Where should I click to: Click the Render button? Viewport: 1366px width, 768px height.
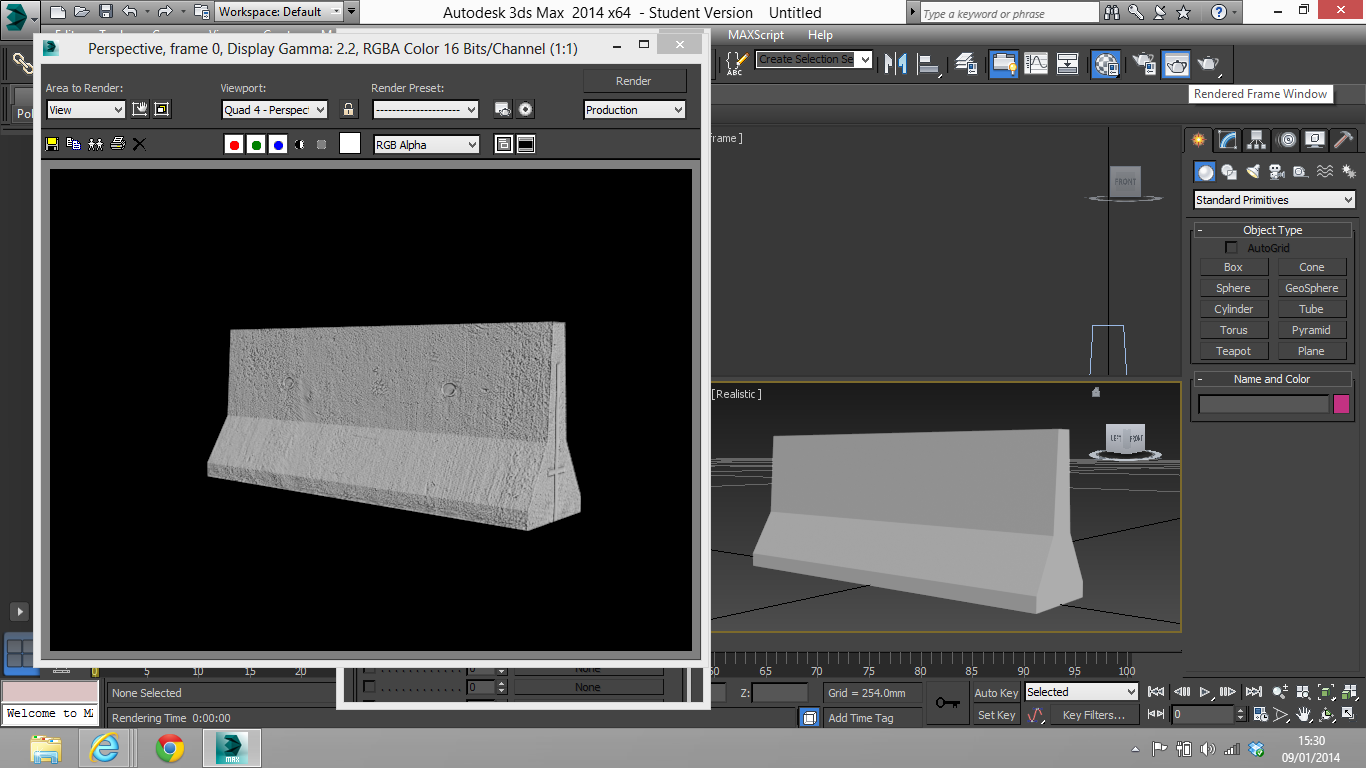pos(634,81)
